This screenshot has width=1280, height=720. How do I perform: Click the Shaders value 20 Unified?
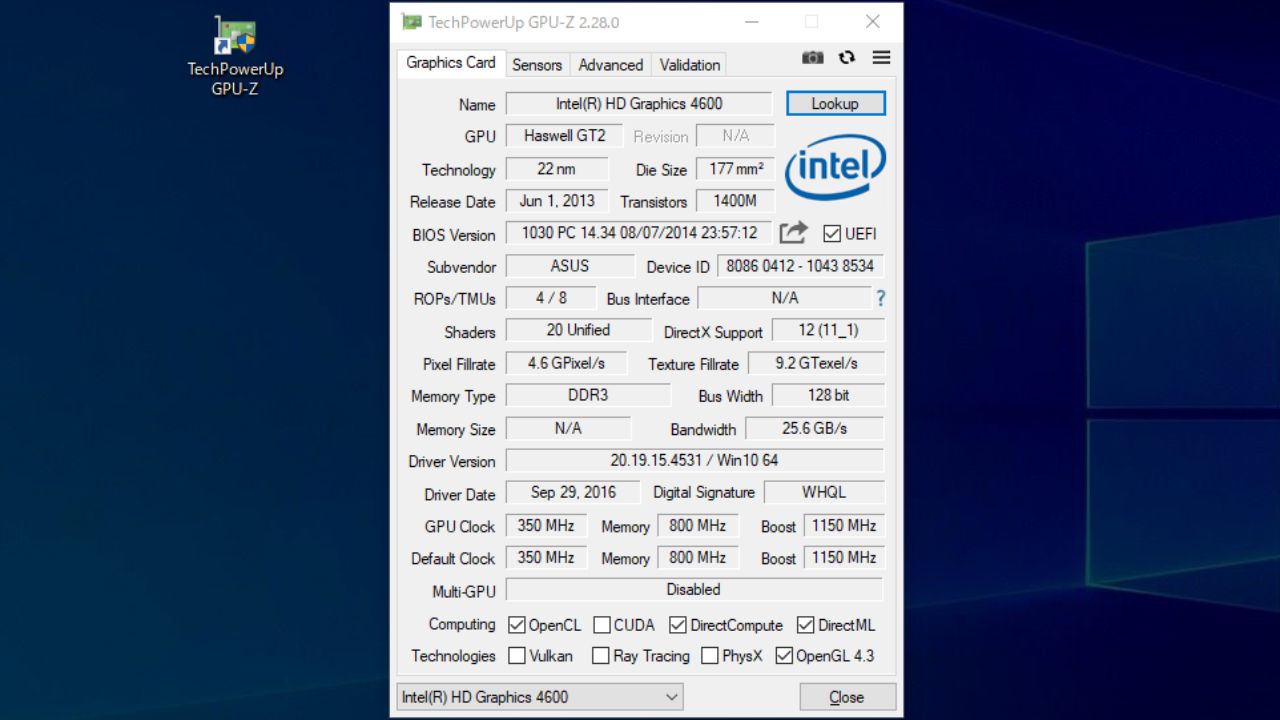pyautogui.click(x=578, y=330)
